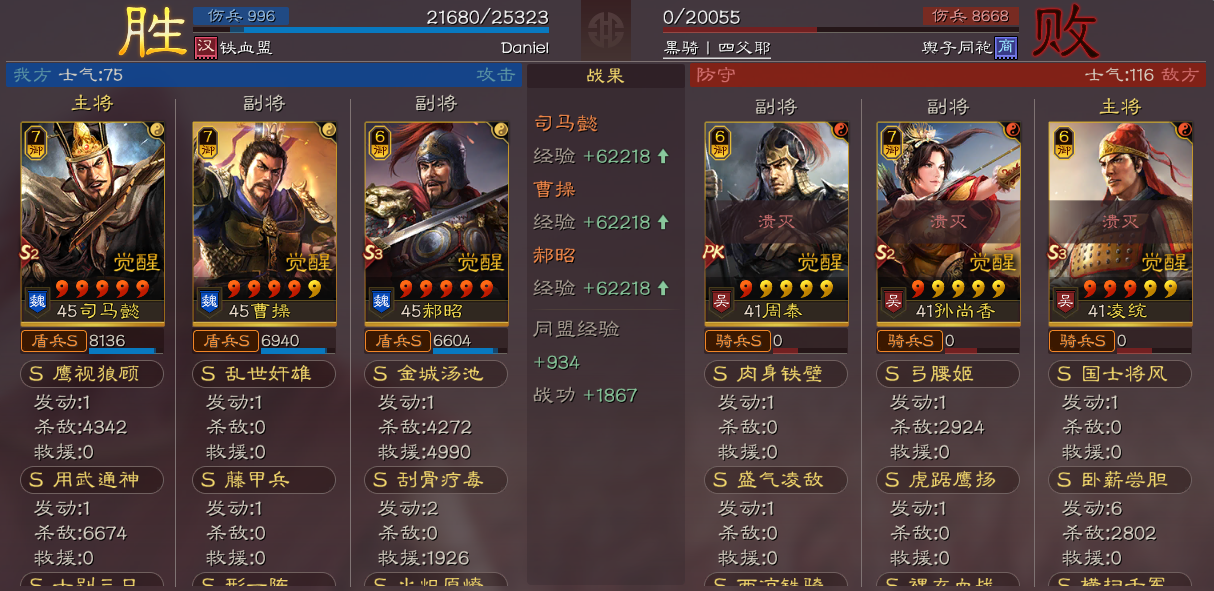Select the 鹰视狼顾 skill button
Image resolution: width=1214 pixels, height=591 pixels.
(92, 374)
